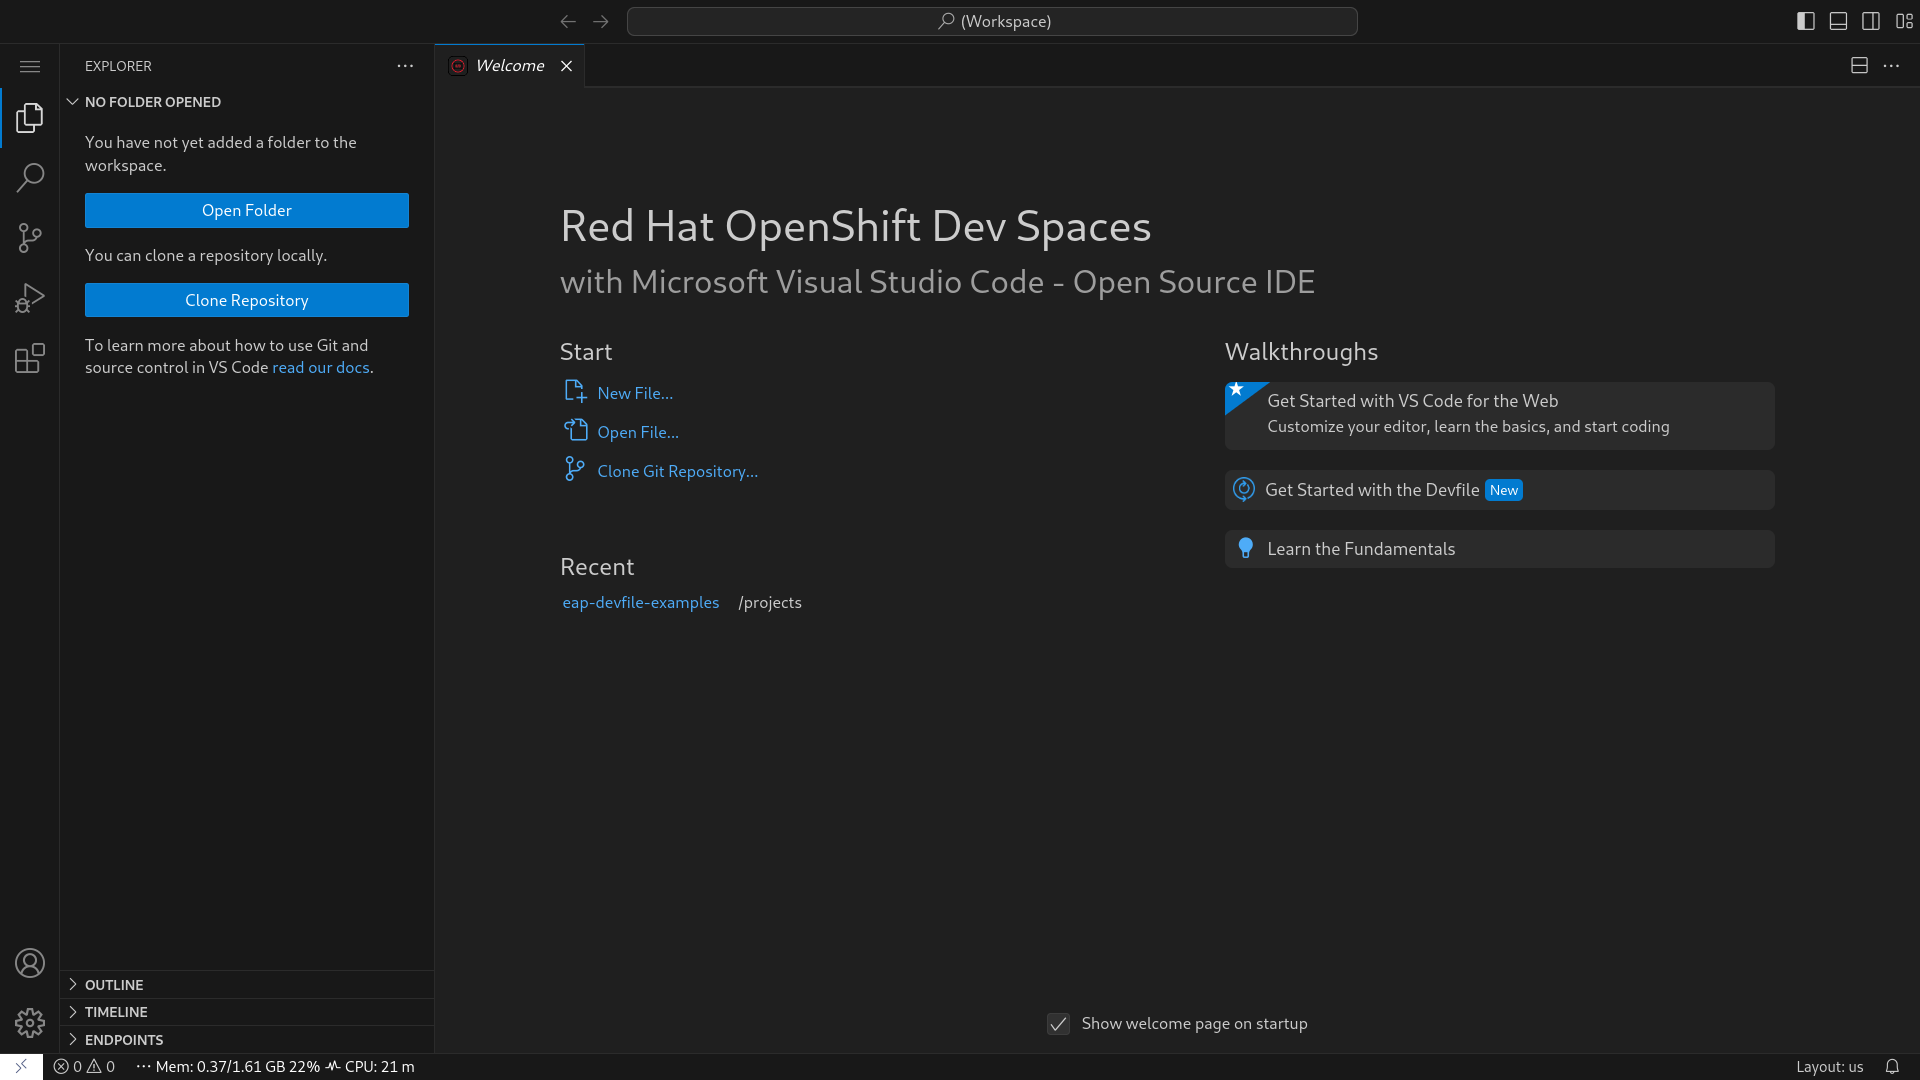Open the Manage gear icon
1920x1080 pixels.
pos(30,1022)
